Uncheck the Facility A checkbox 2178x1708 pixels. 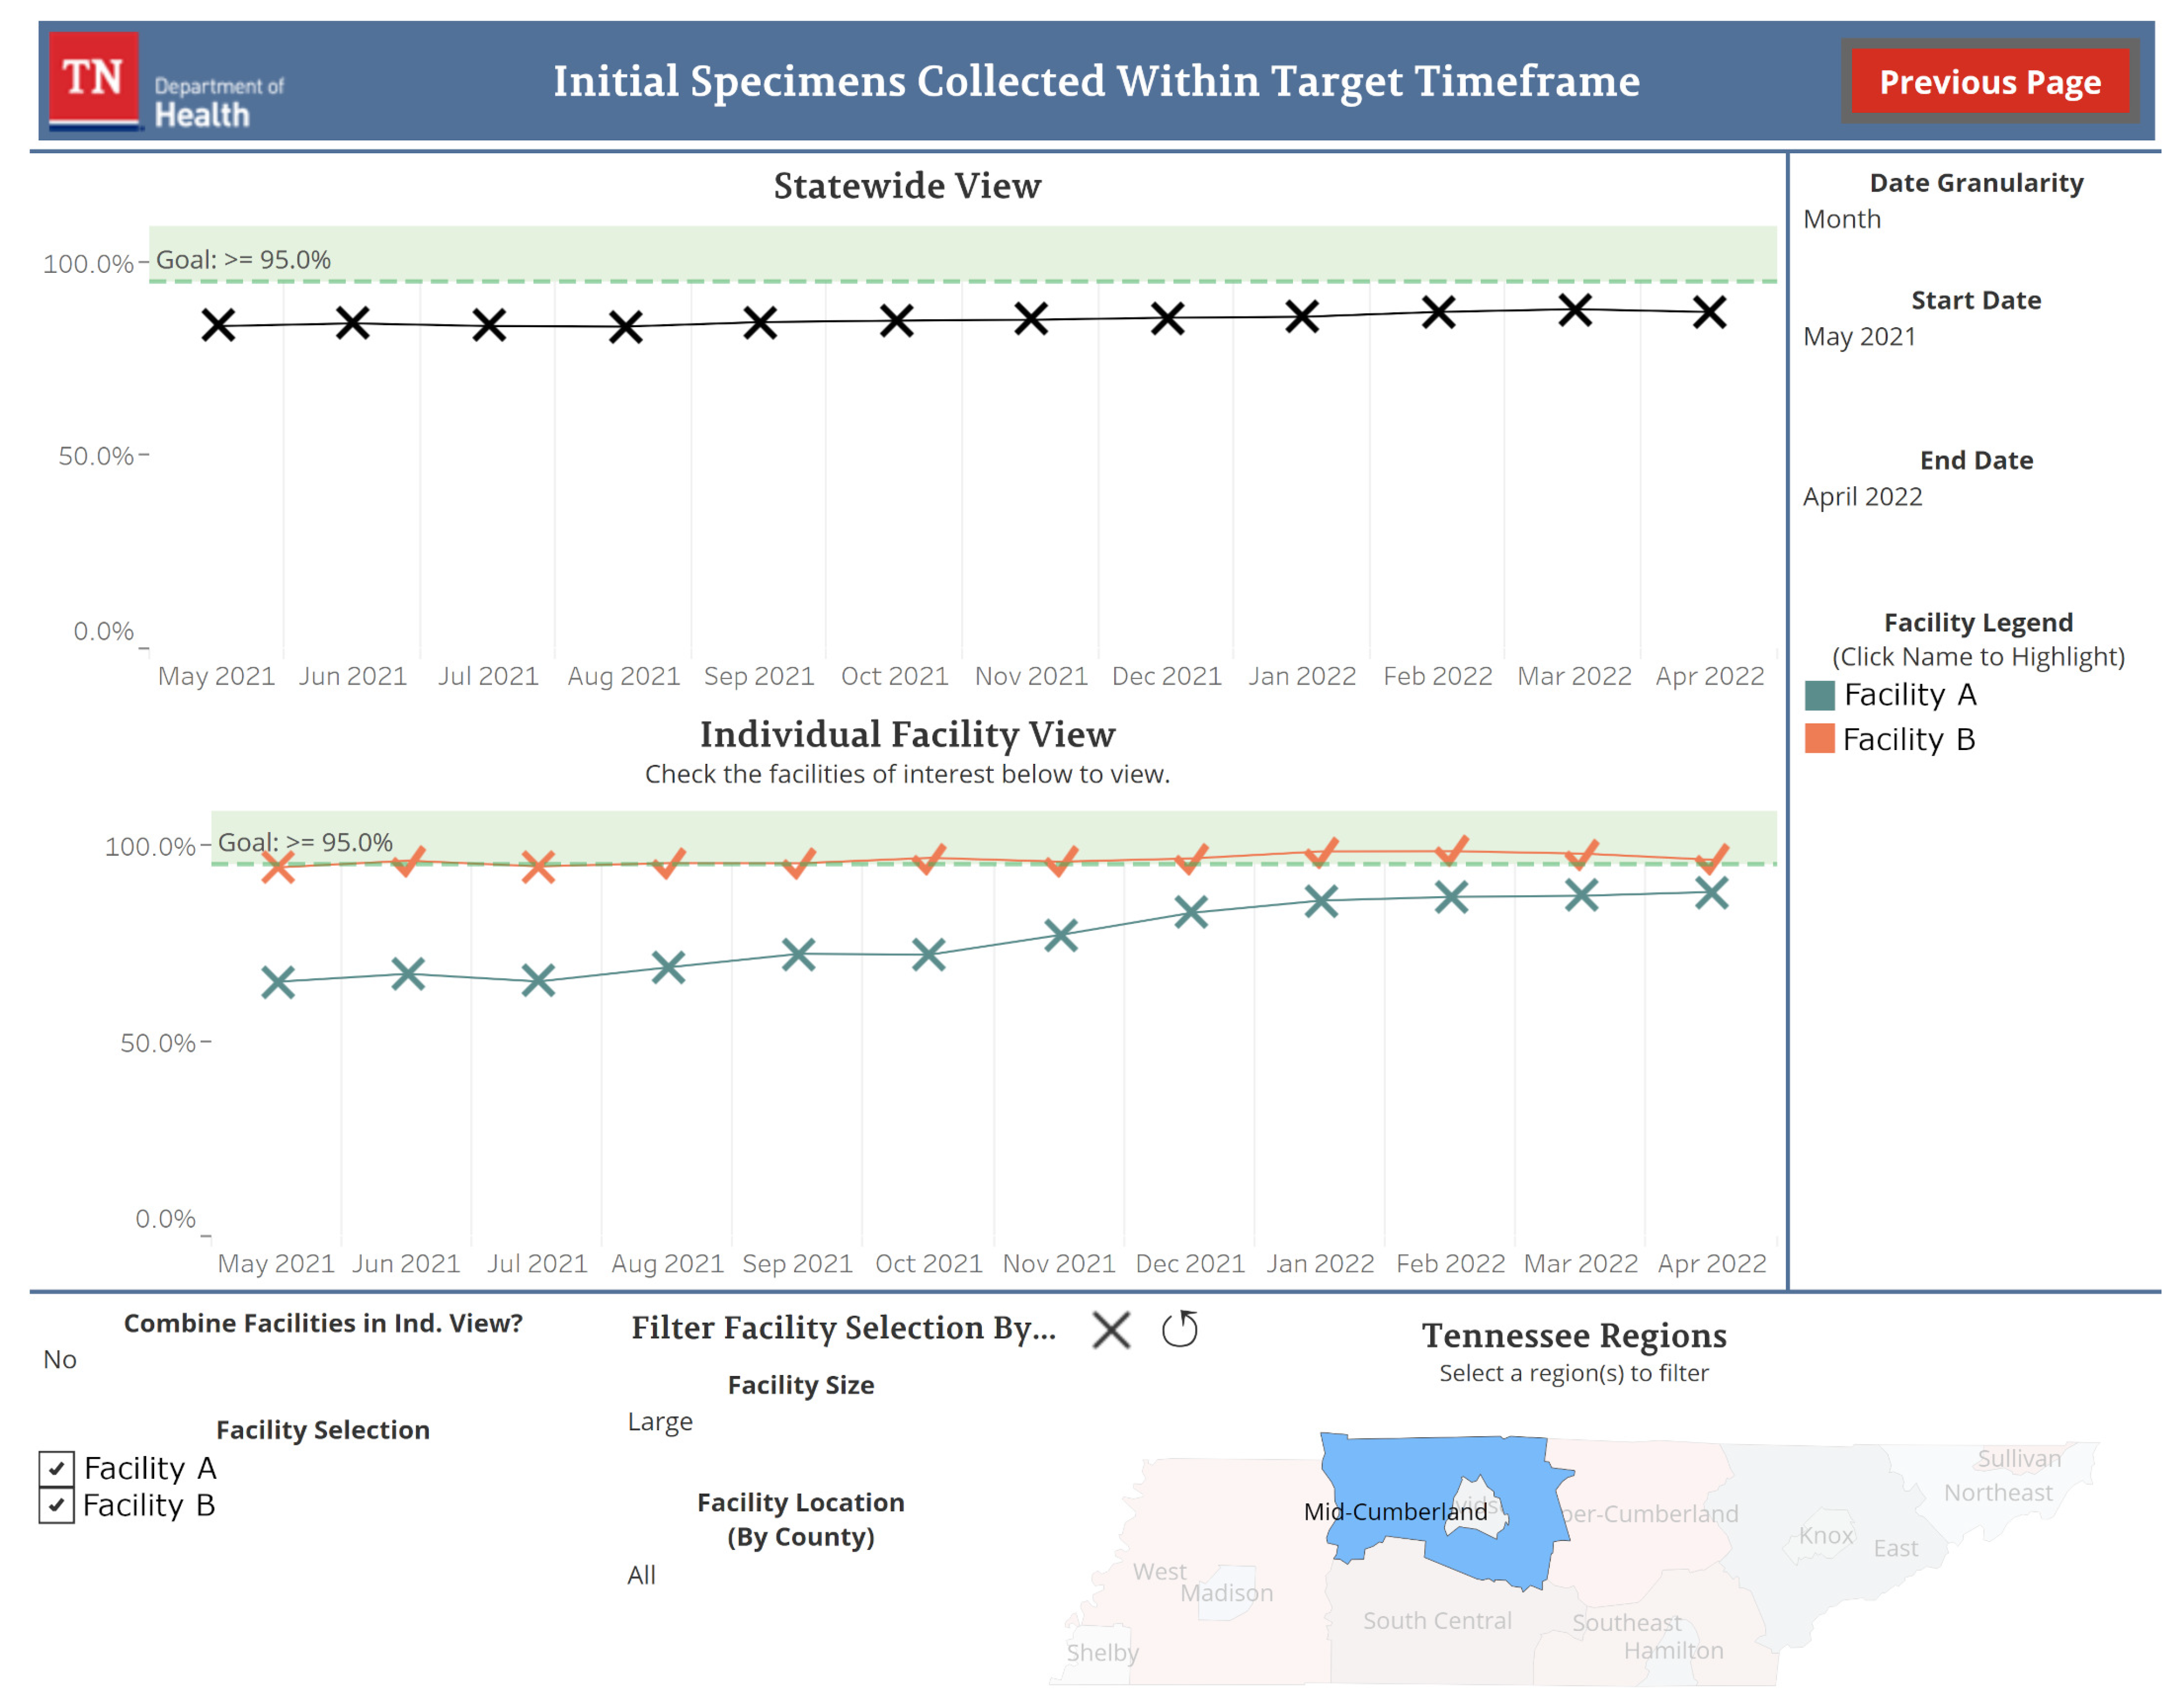[56, 1468]
